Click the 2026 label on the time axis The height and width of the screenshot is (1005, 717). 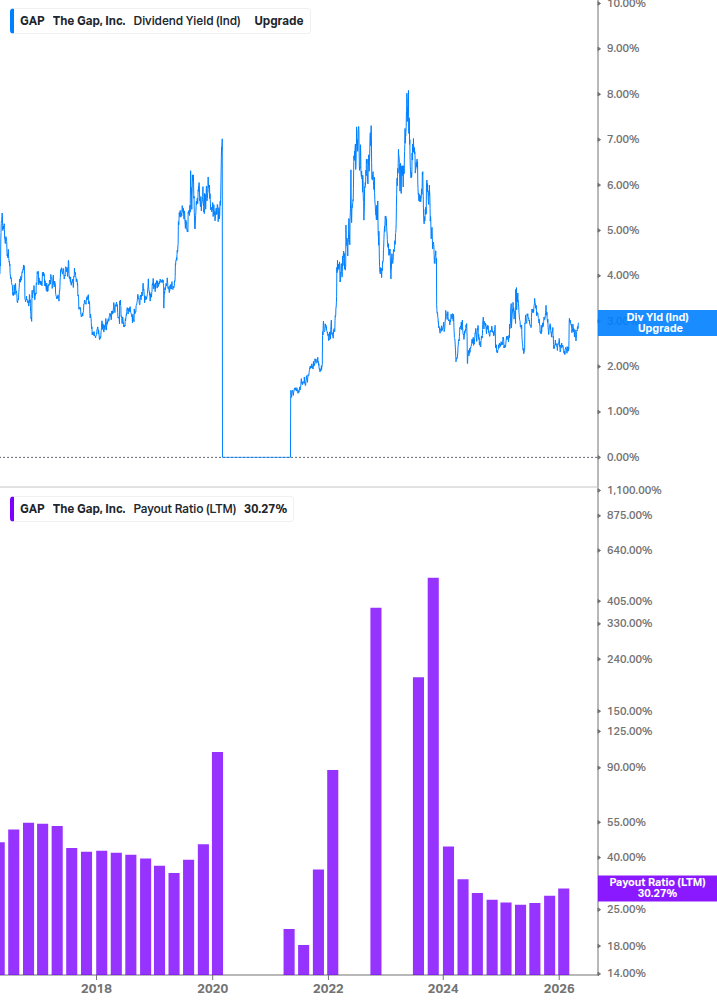click(559, 988)
